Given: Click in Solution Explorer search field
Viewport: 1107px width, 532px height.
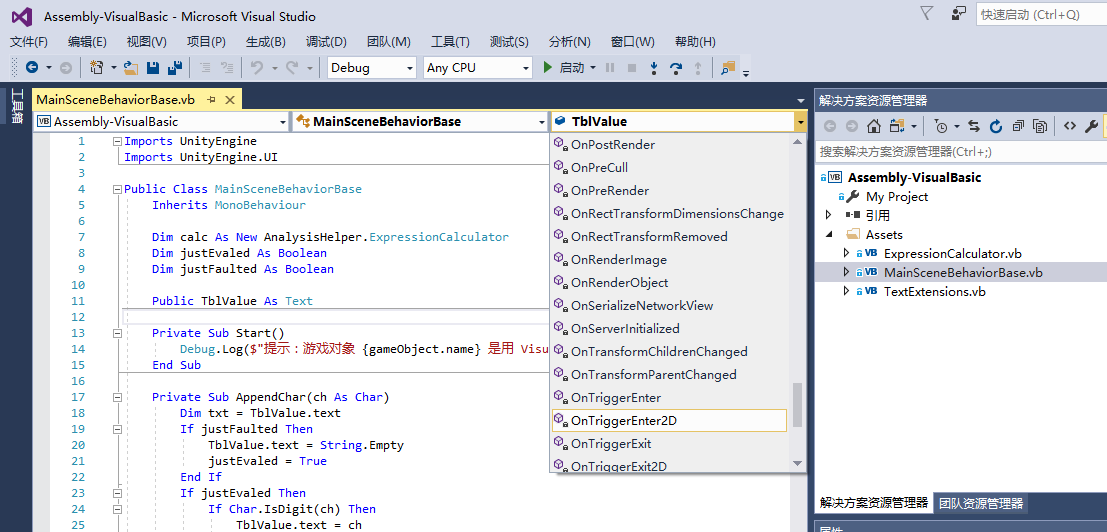Looking at the screenshot, I should click(961, 151).
